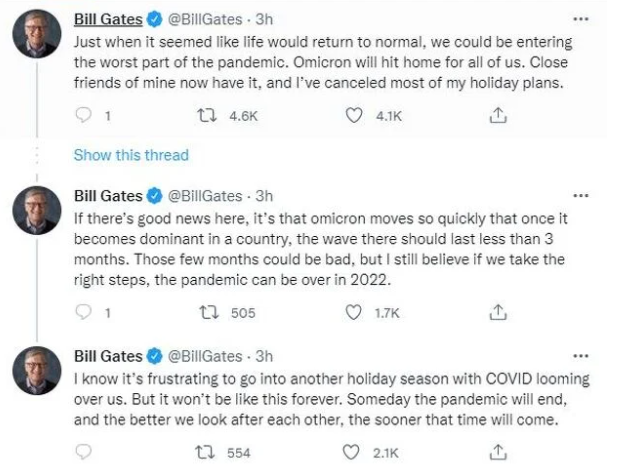The image size is (632, 465).
Task: Reply to the tweet about good news
Action: point(84,313)
